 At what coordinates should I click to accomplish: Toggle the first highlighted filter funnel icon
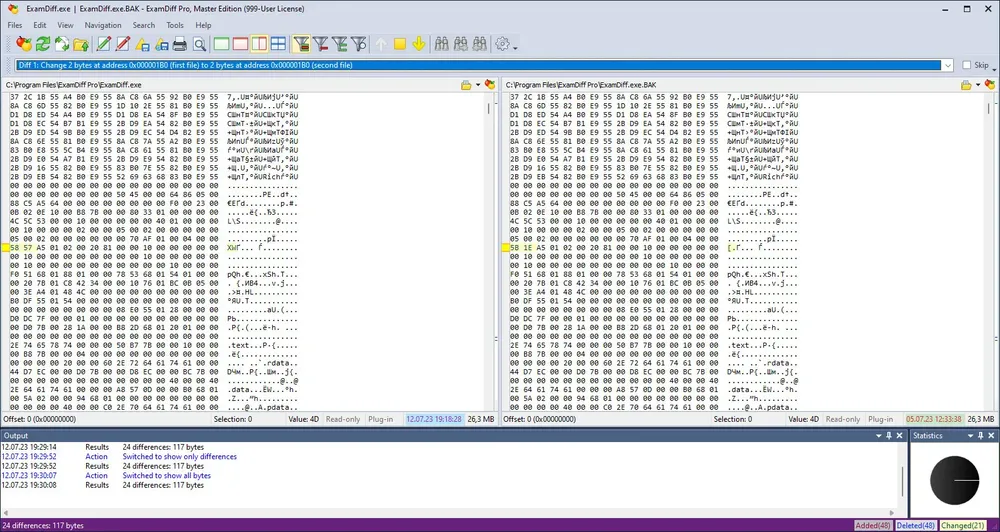[301, 43]
